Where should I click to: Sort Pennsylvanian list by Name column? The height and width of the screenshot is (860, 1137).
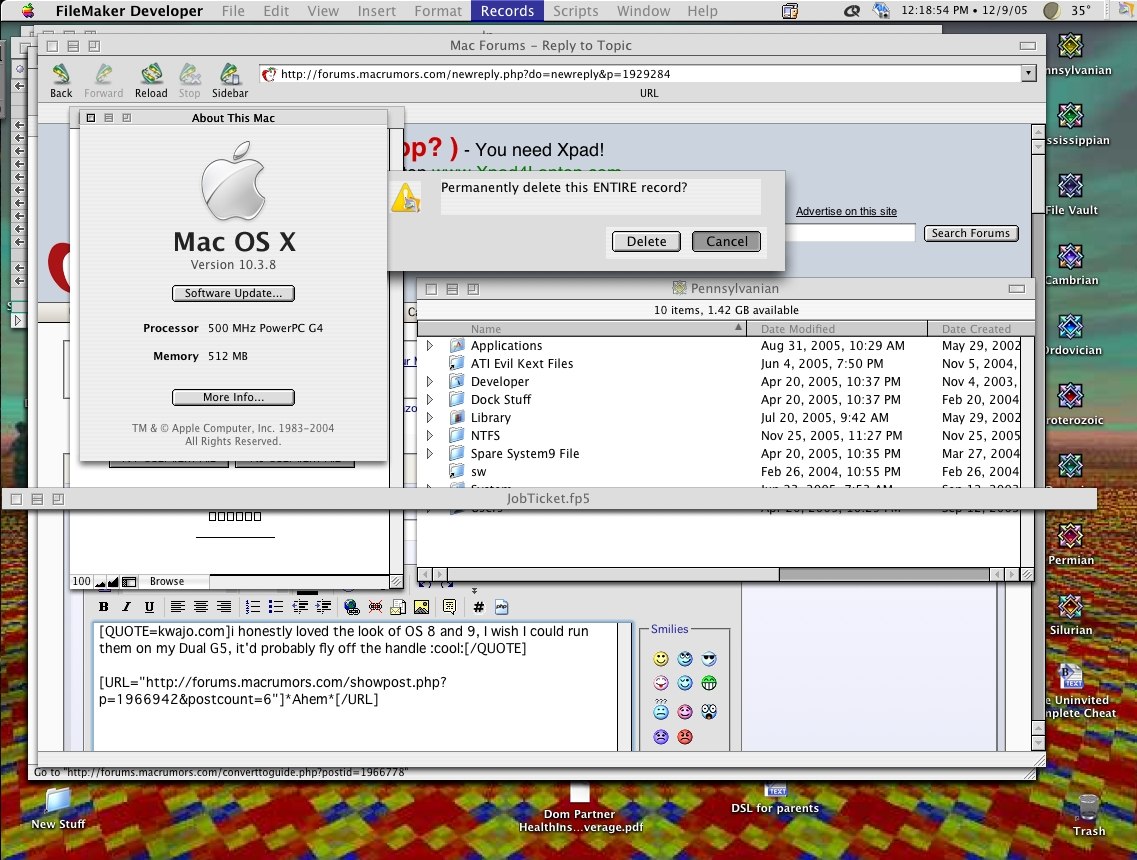click(x=582, y=328)
